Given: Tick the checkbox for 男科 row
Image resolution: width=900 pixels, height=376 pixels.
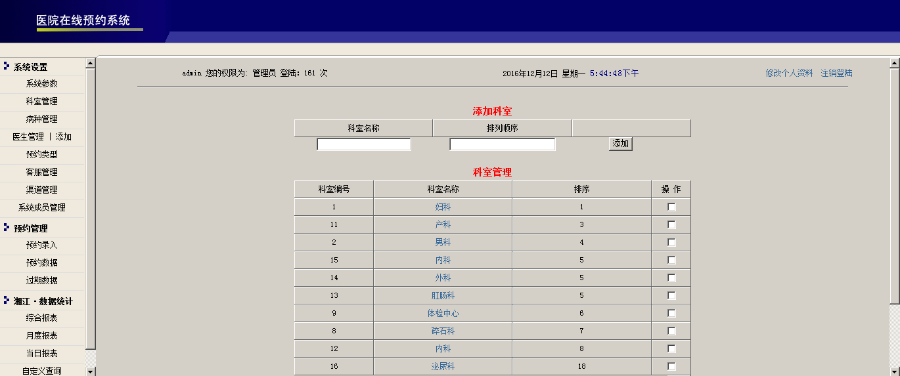Looking at the screenshot, I should click(x=671, y=243).
